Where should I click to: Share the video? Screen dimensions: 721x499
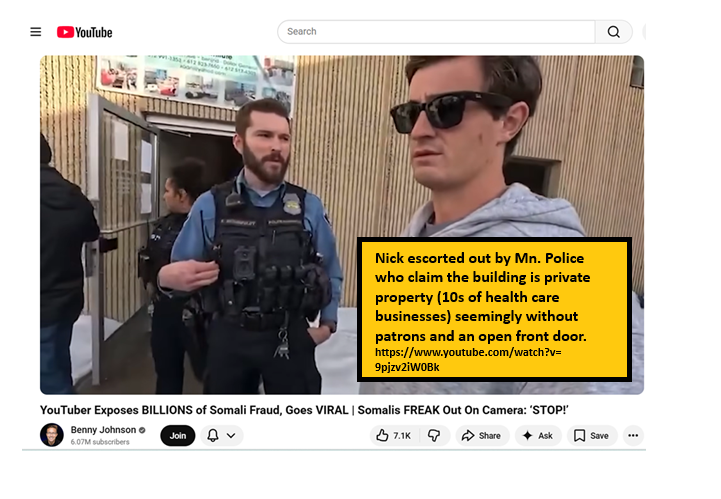pyautogui.click(x=482, y=436)
